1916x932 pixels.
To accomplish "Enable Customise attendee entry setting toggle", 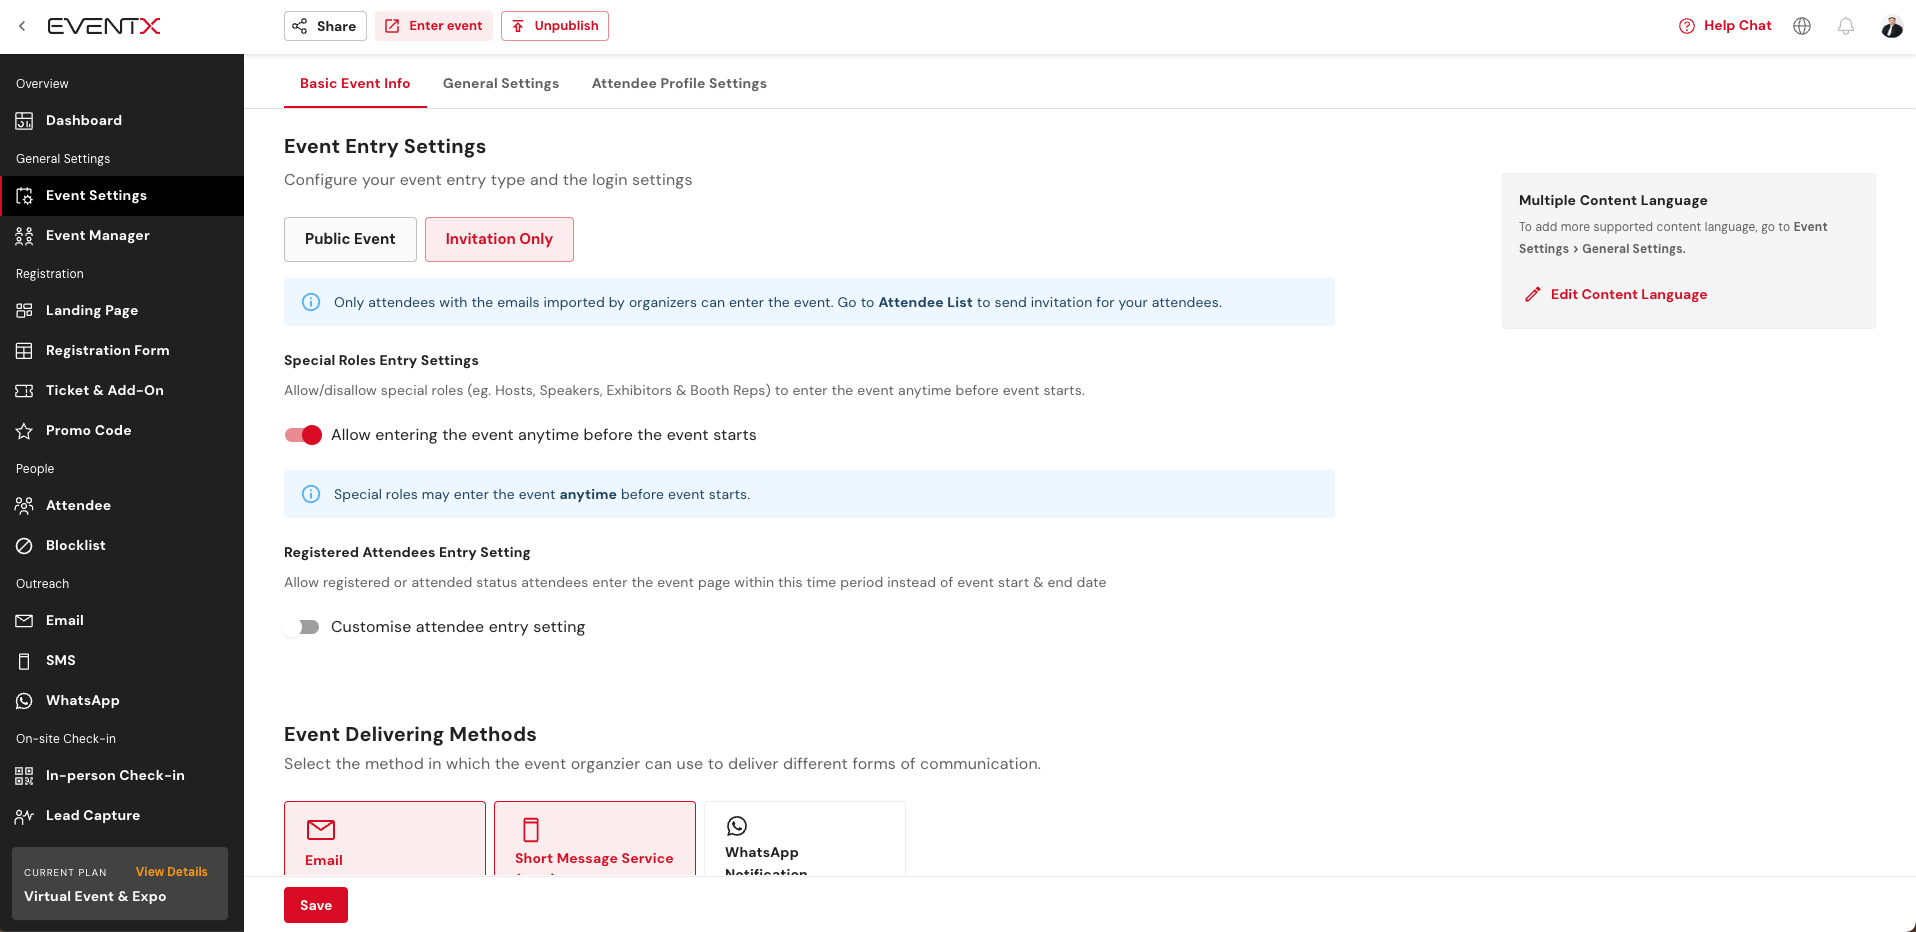I will pyautogui.click(x=303, y=627).
